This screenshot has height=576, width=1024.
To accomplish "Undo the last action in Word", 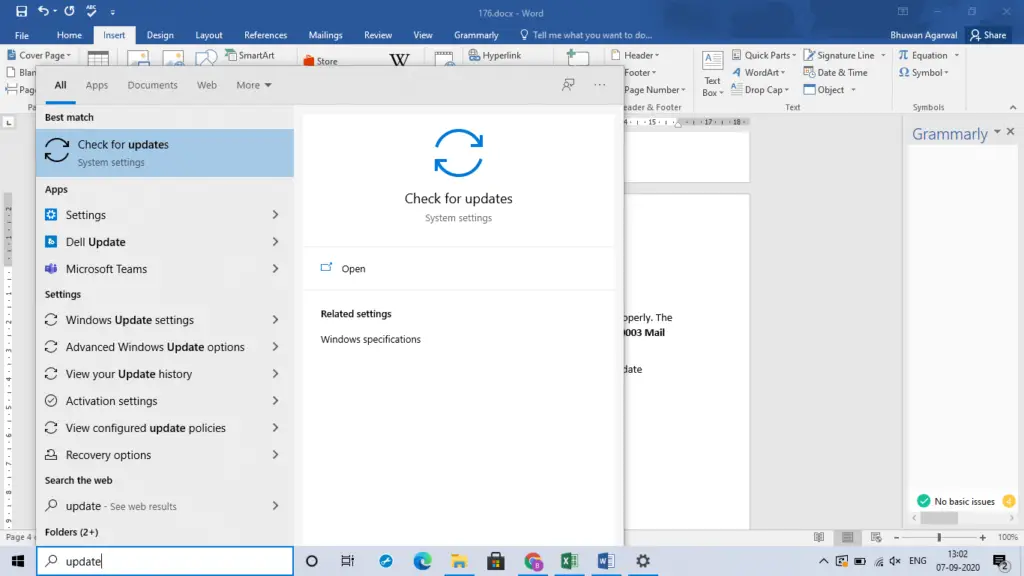I will point(43,11).
